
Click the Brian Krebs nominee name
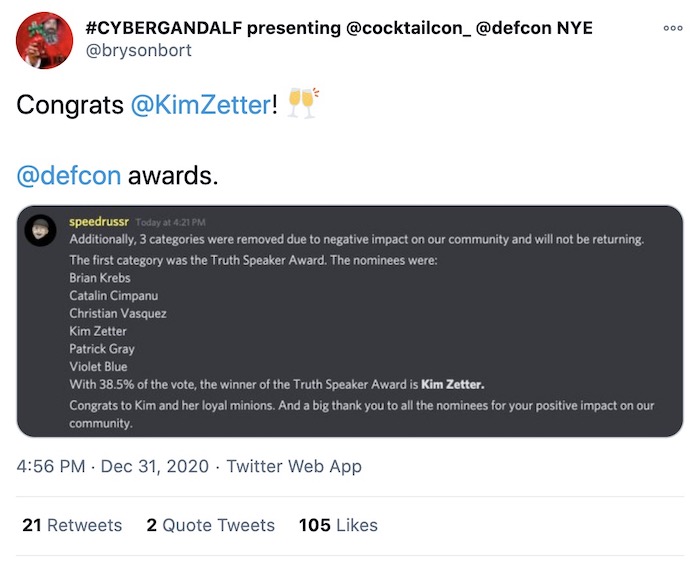point(100,277)
